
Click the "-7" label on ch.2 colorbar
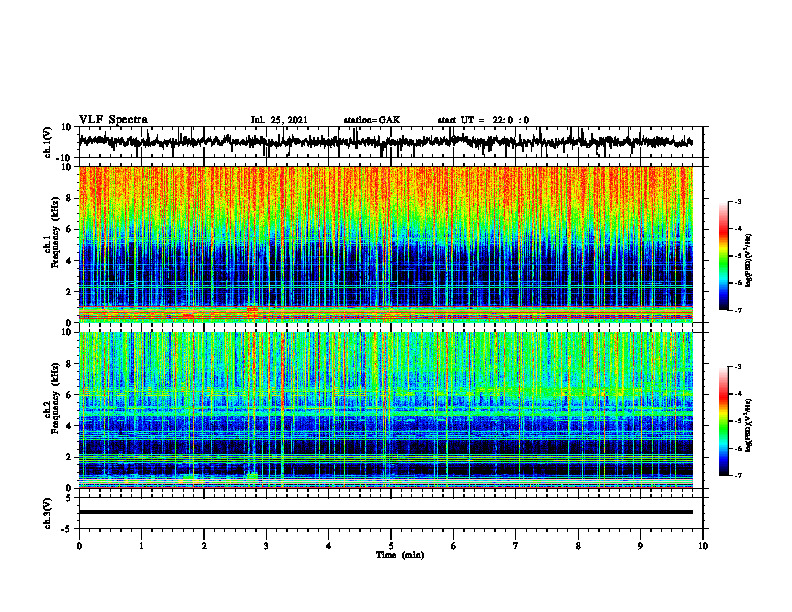tap(737, 476)
